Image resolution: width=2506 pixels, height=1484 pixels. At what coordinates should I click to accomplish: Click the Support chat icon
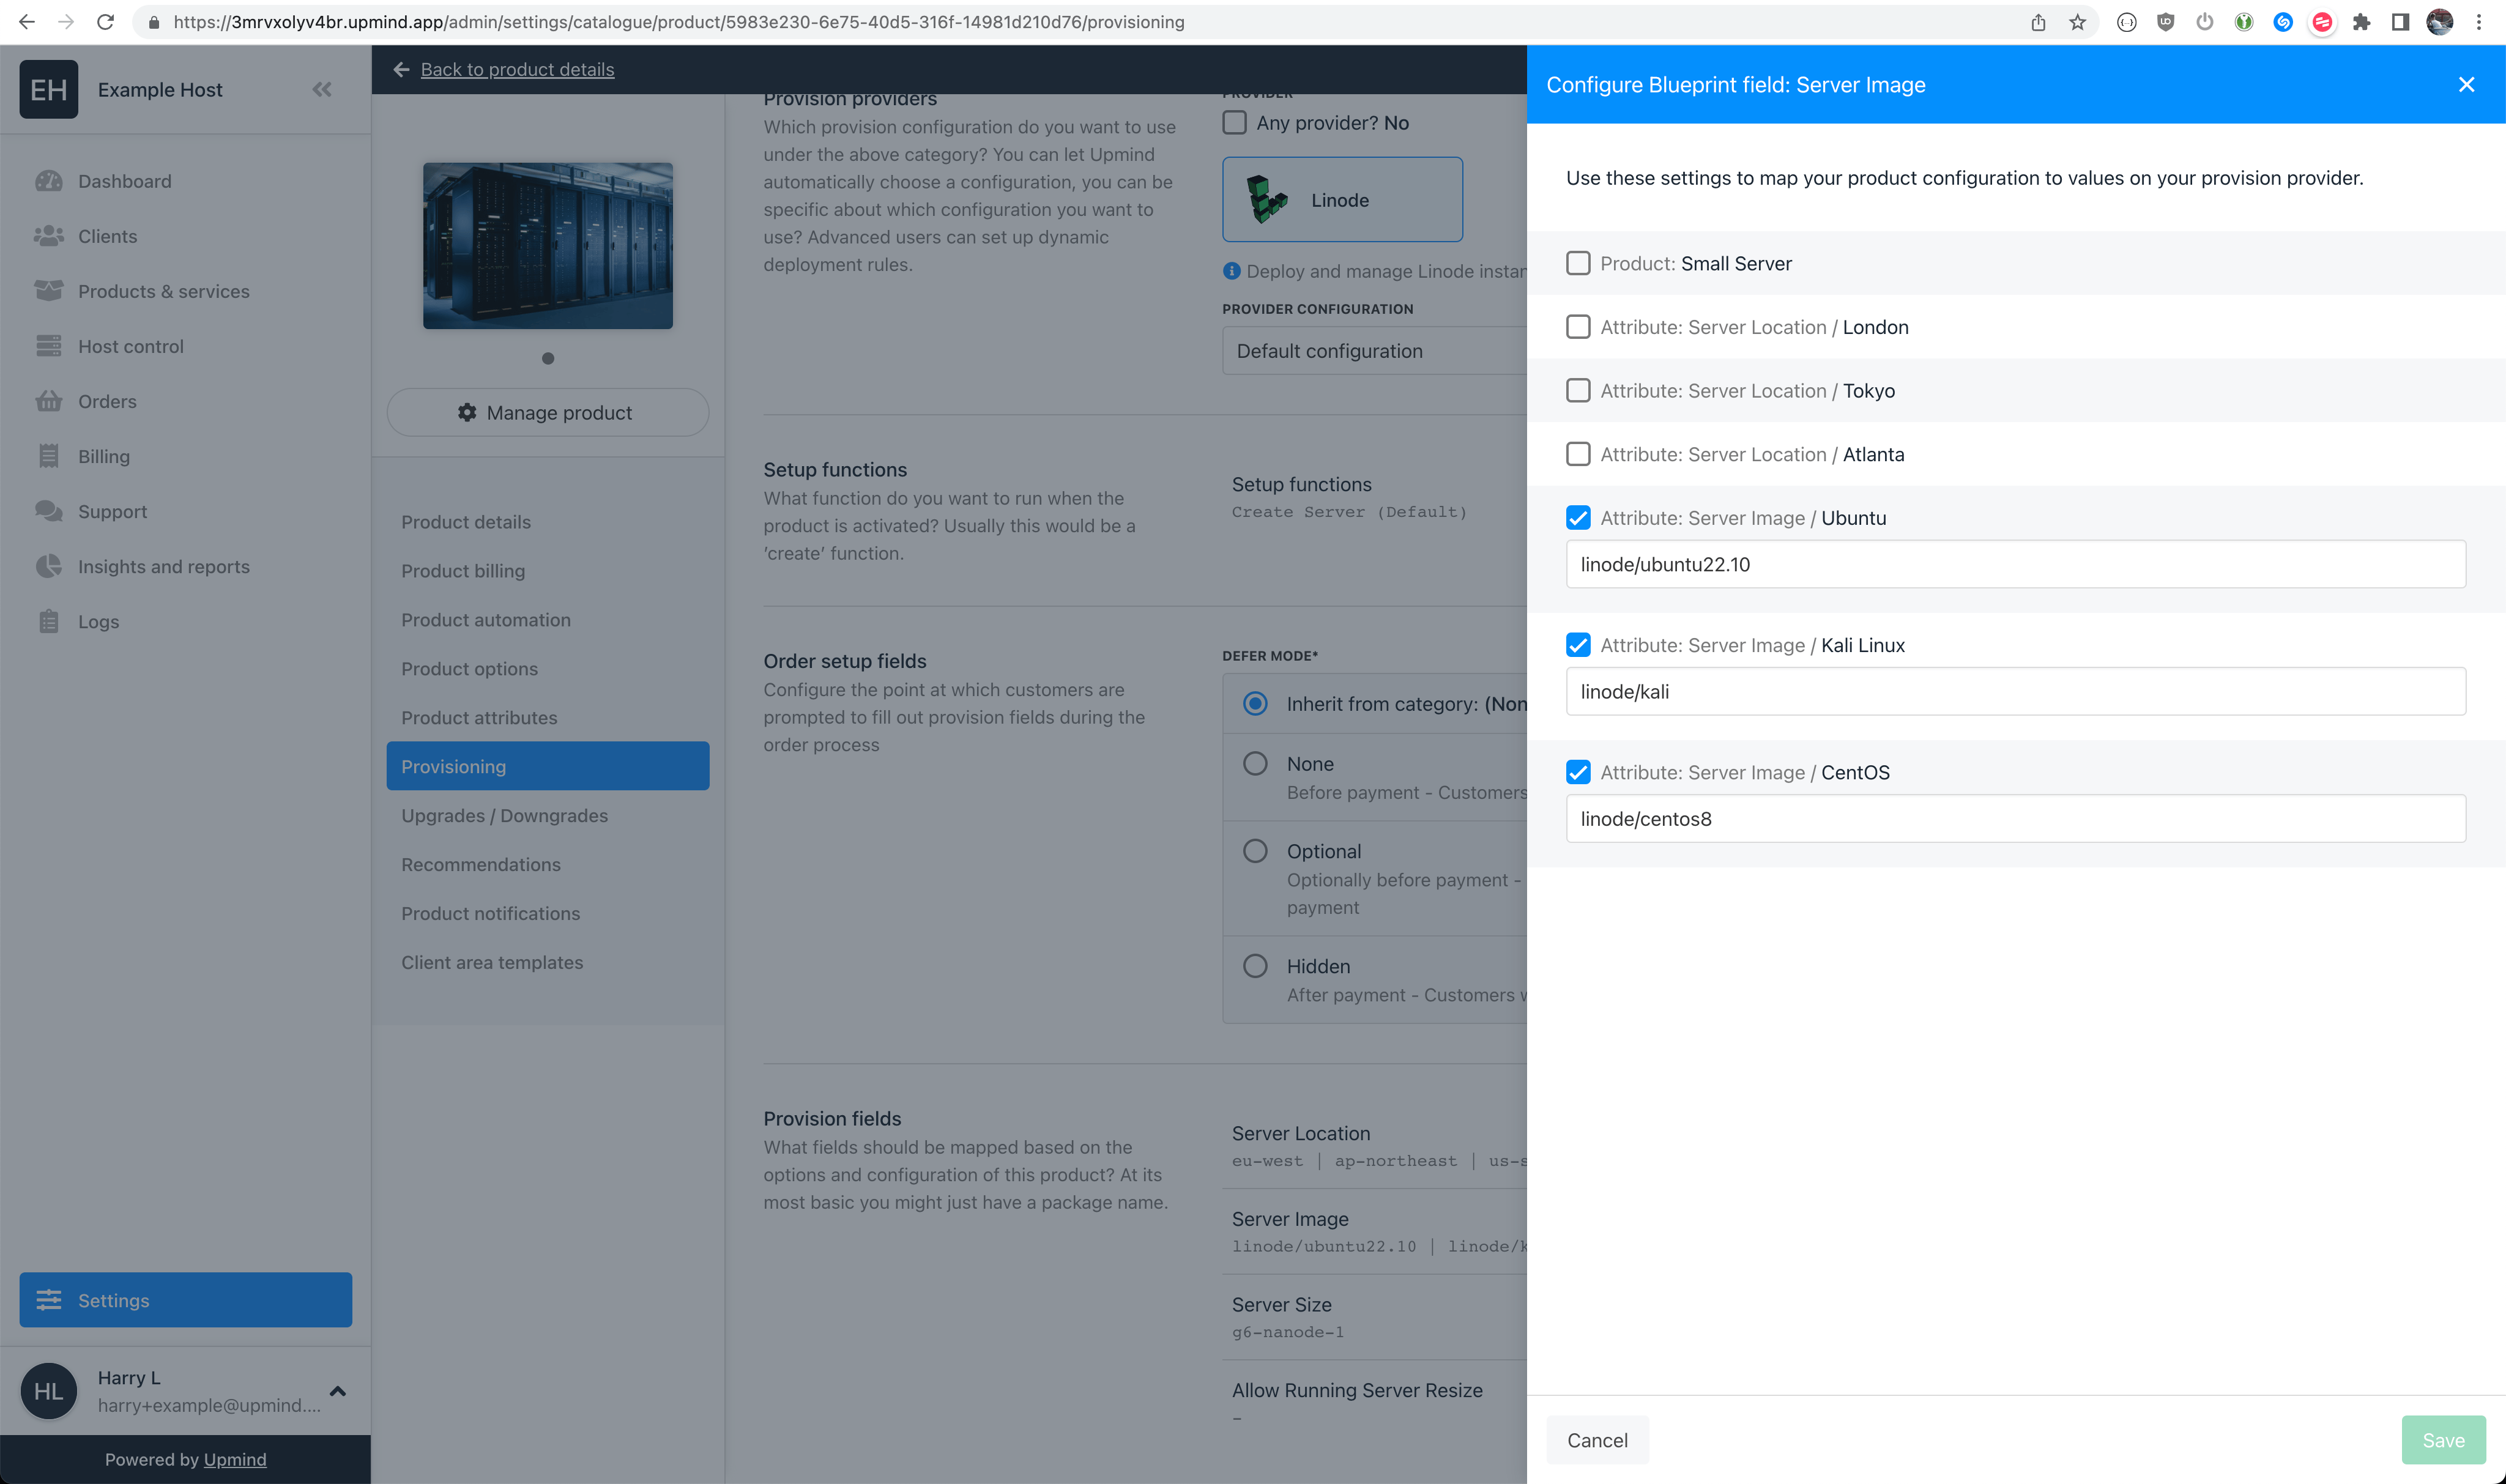click(x=48, y=511)
